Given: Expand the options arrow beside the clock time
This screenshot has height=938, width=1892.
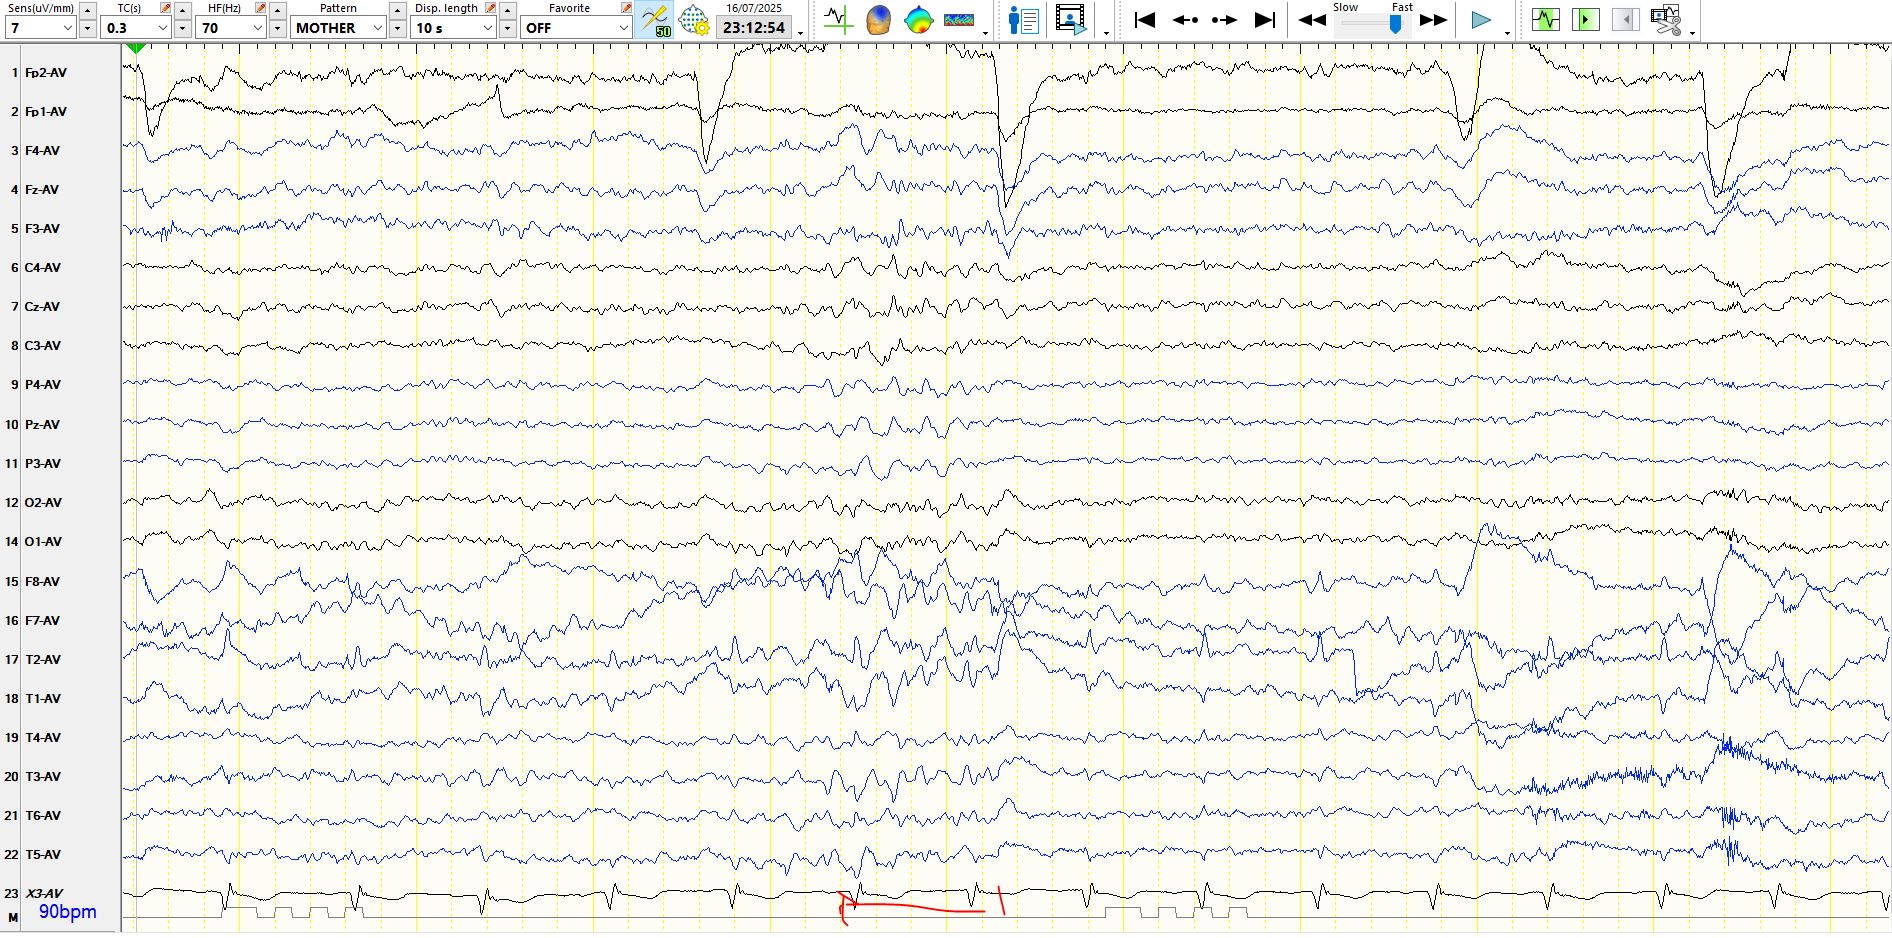Looking at the screenshot, I should [801, 32].
